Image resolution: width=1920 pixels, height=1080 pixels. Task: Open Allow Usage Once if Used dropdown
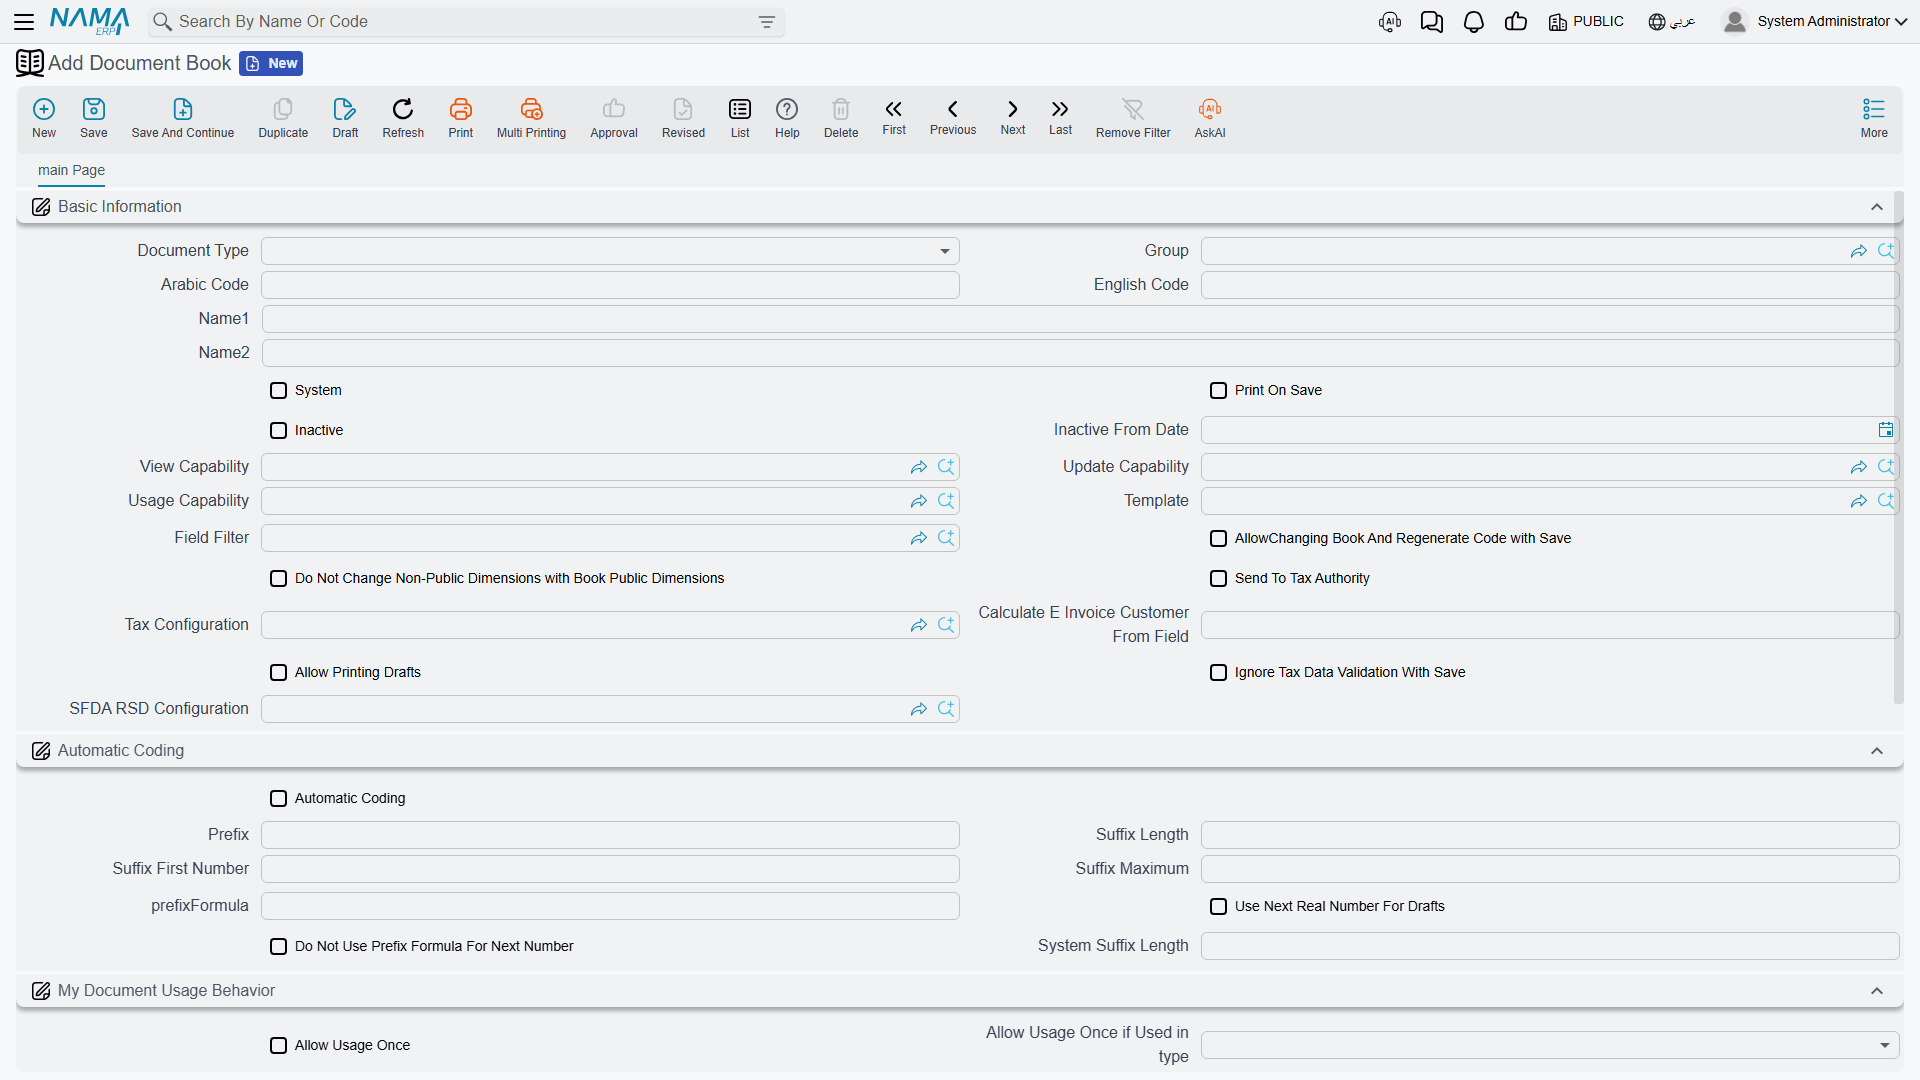[x=1550, y=1045]
